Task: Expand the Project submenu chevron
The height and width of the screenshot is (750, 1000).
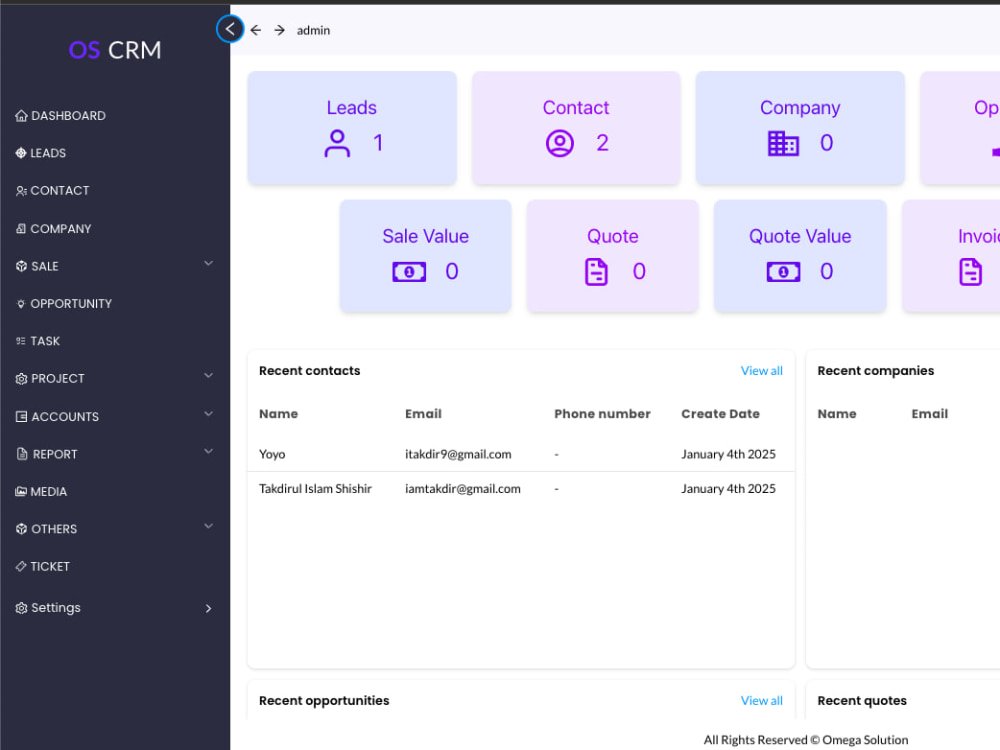Action: coord(209,376)
